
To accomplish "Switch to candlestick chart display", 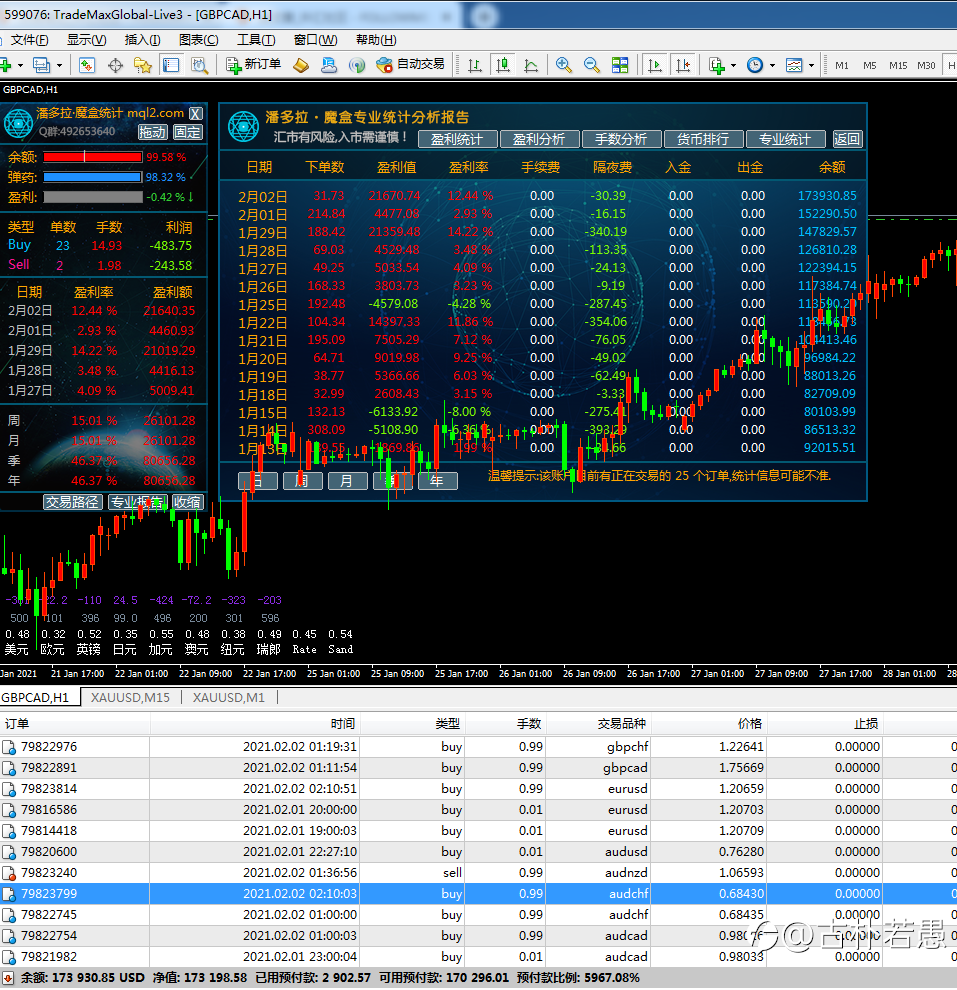I will pyautogui.click(x=502, y=65).
